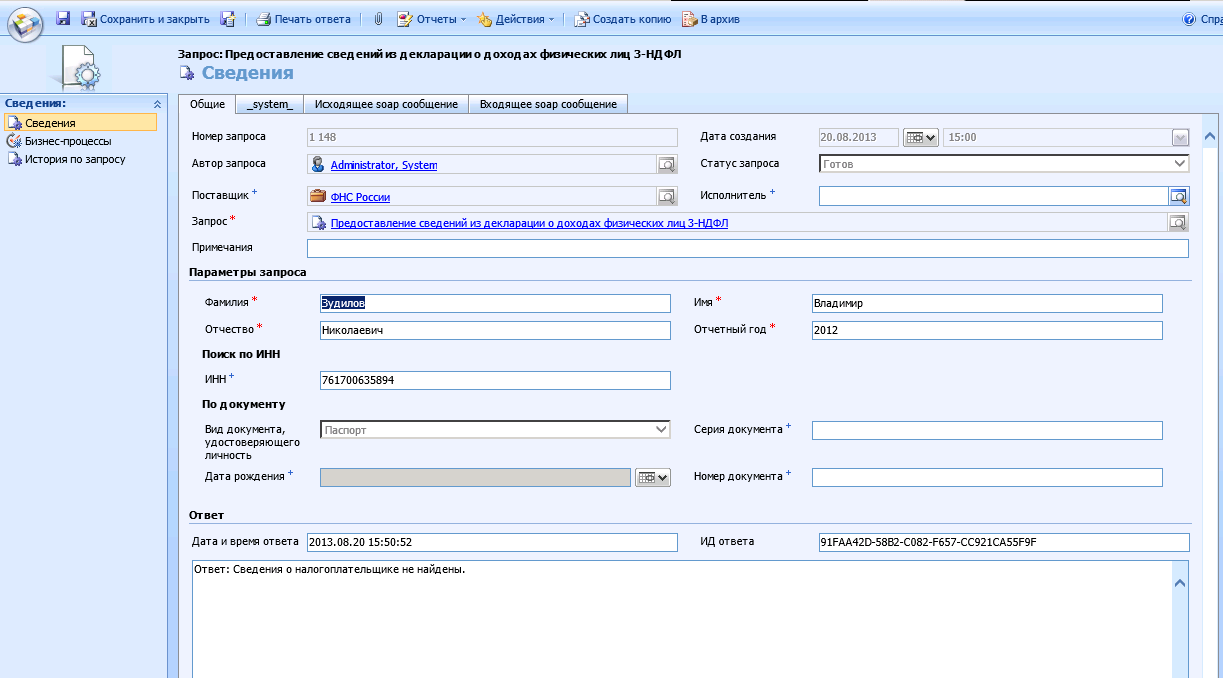Click the Примечания input field
1223x678 pixels.
tap(747, 248)
